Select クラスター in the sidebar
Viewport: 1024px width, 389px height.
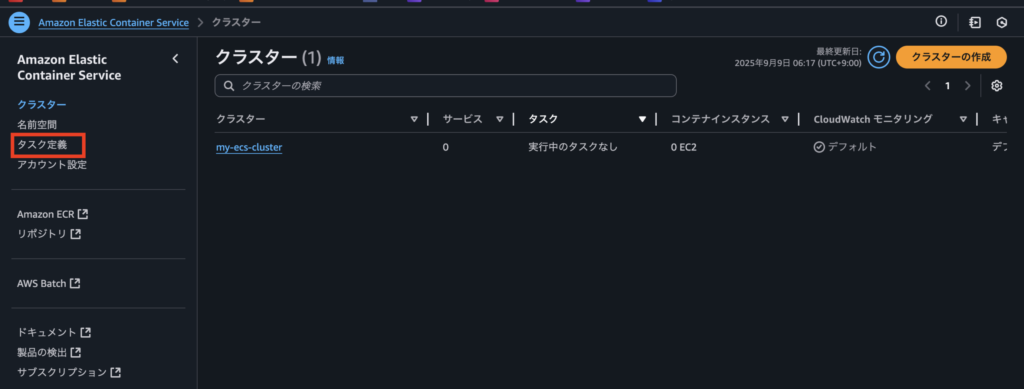[42, 104]
